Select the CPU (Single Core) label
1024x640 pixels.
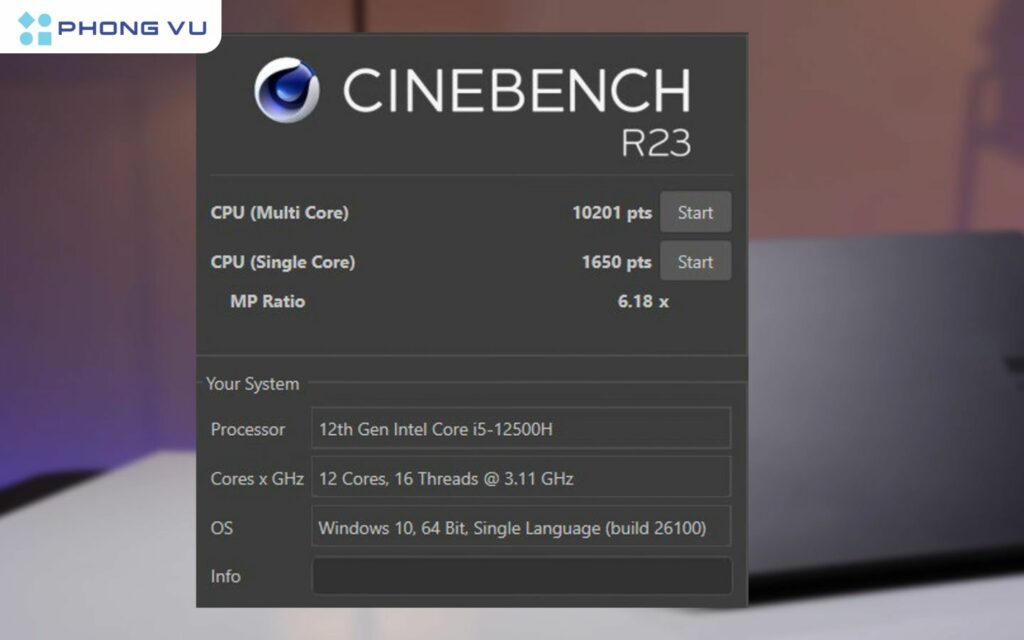click(x=285, y=261)
